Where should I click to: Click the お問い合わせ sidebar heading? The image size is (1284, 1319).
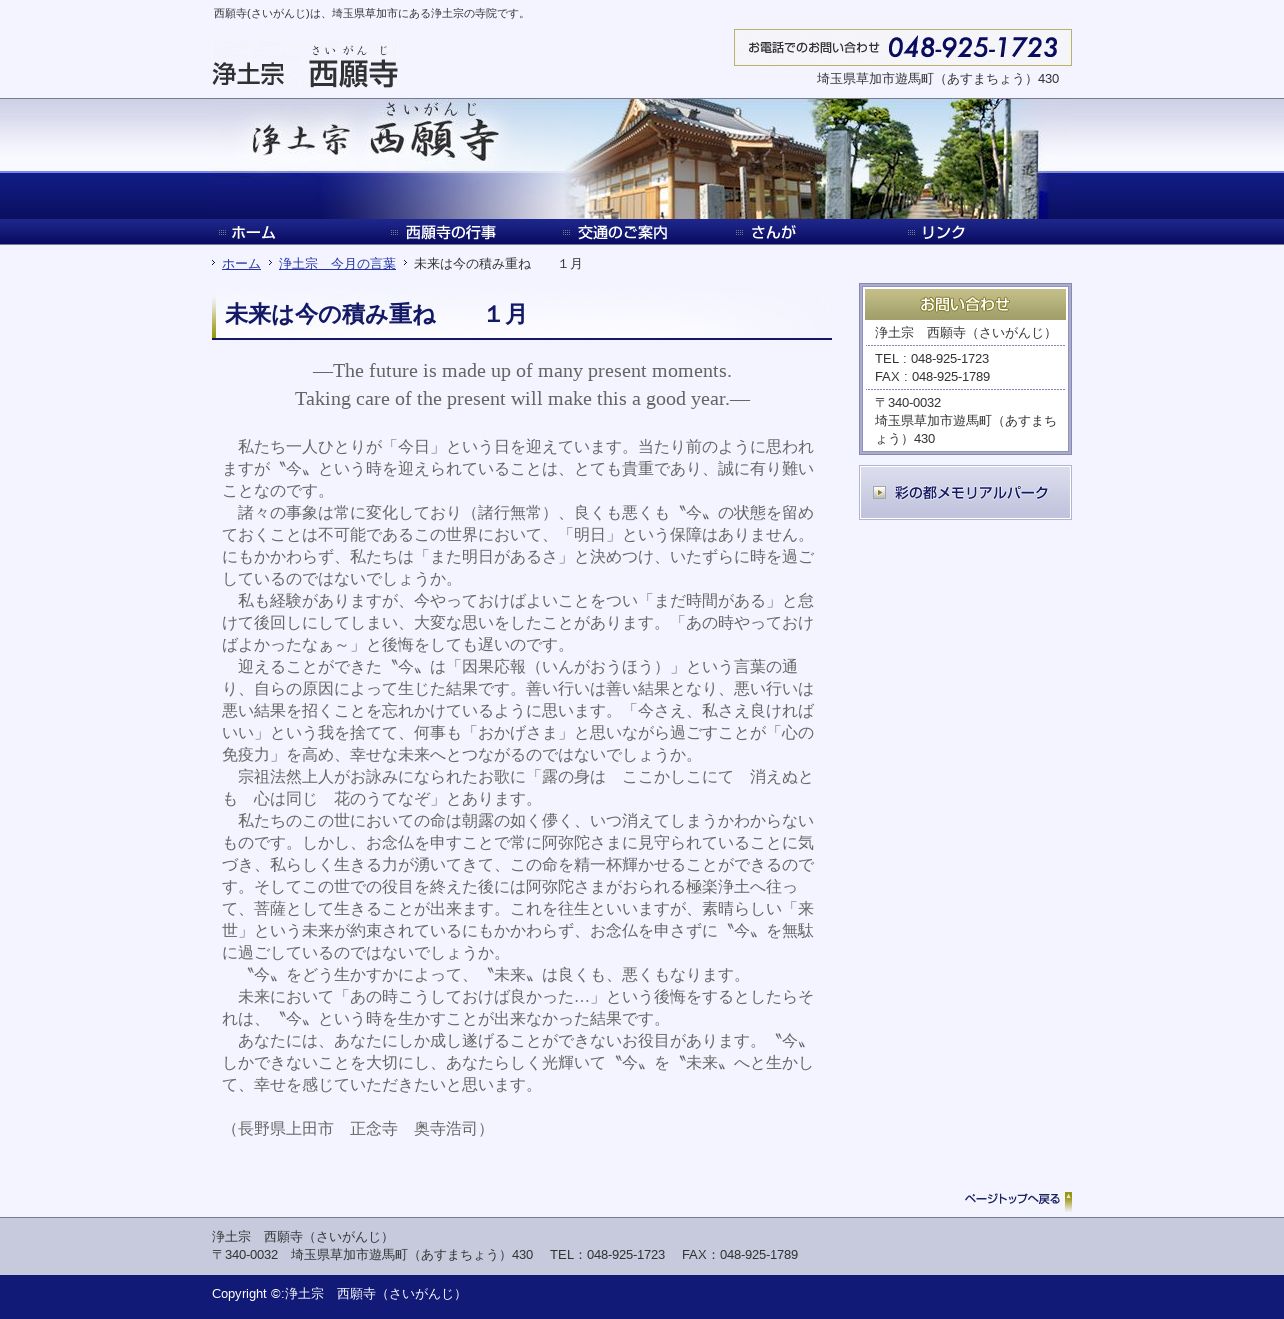965,304
